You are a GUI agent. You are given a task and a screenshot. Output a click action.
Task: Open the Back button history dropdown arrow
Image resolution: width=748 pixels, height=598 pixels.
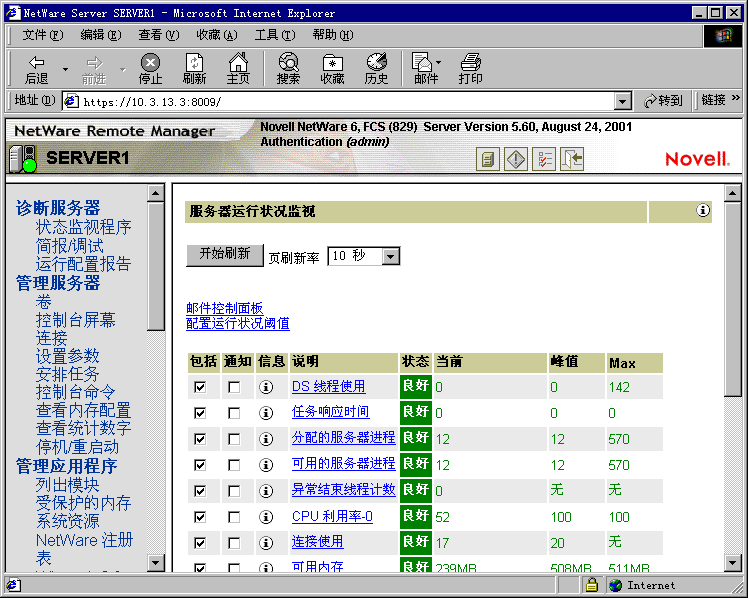[65, 69]
